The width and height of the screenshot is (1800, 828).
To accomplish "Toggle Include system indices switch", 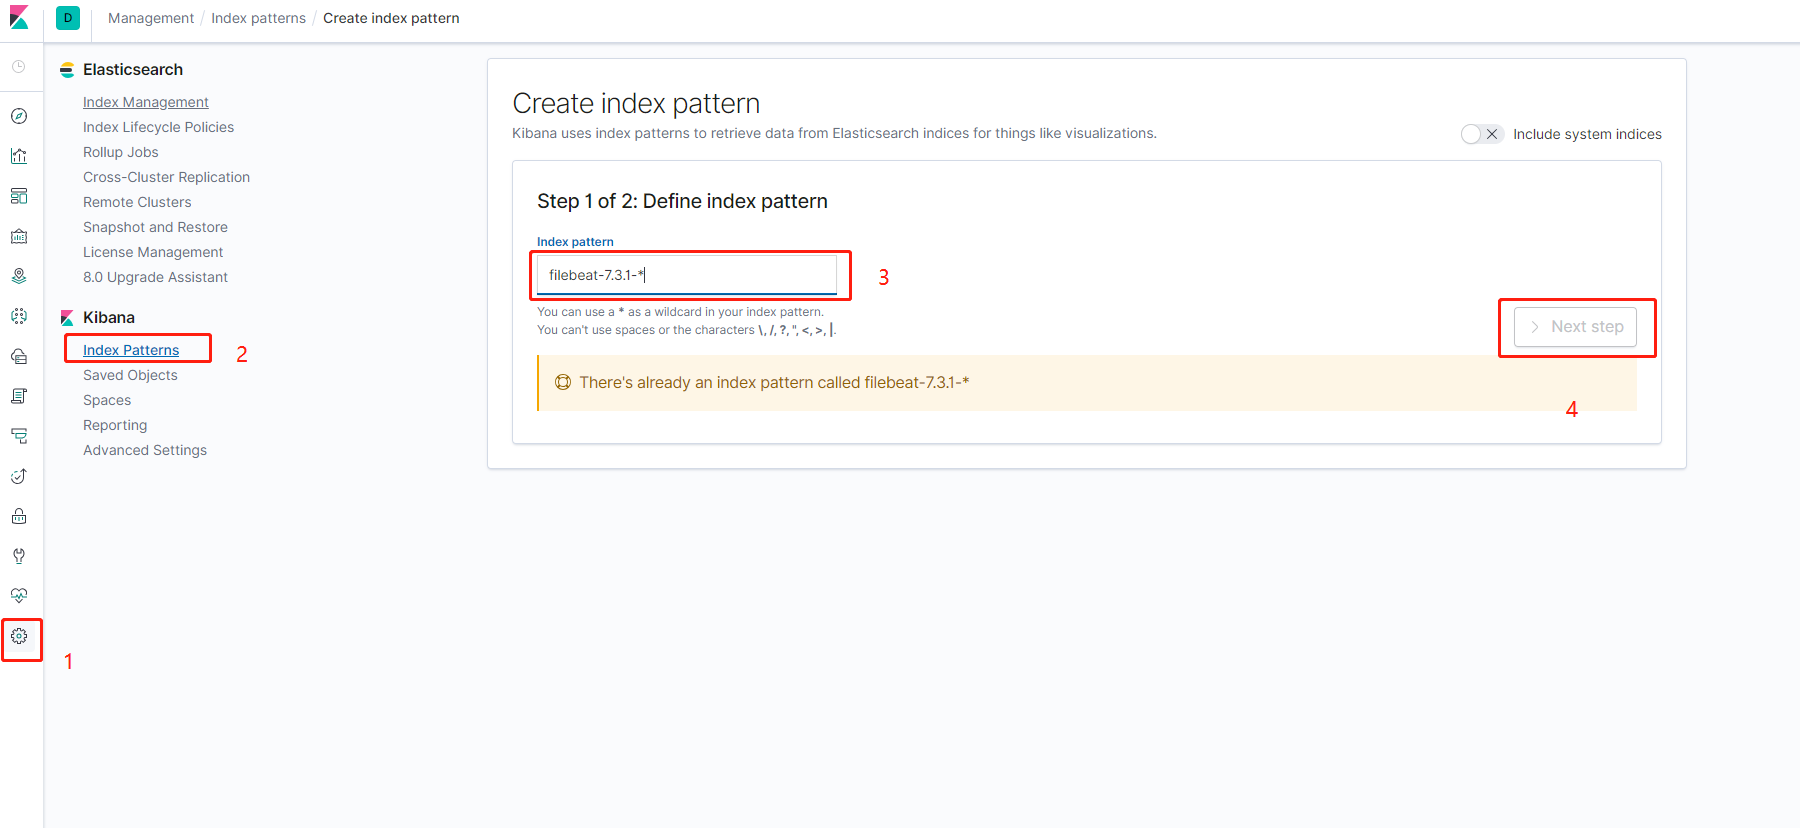I will coord(1482,134).
